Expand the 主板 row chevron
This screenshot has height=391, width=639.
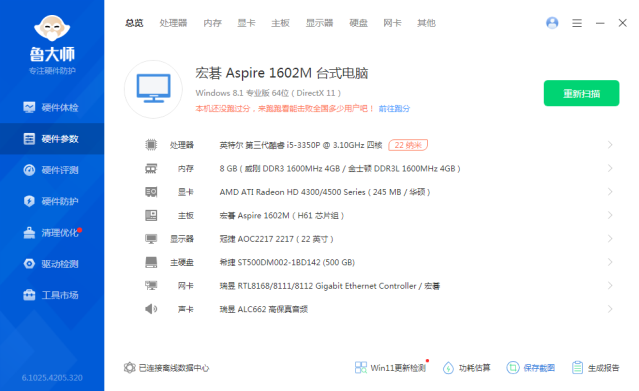point(610,215)
